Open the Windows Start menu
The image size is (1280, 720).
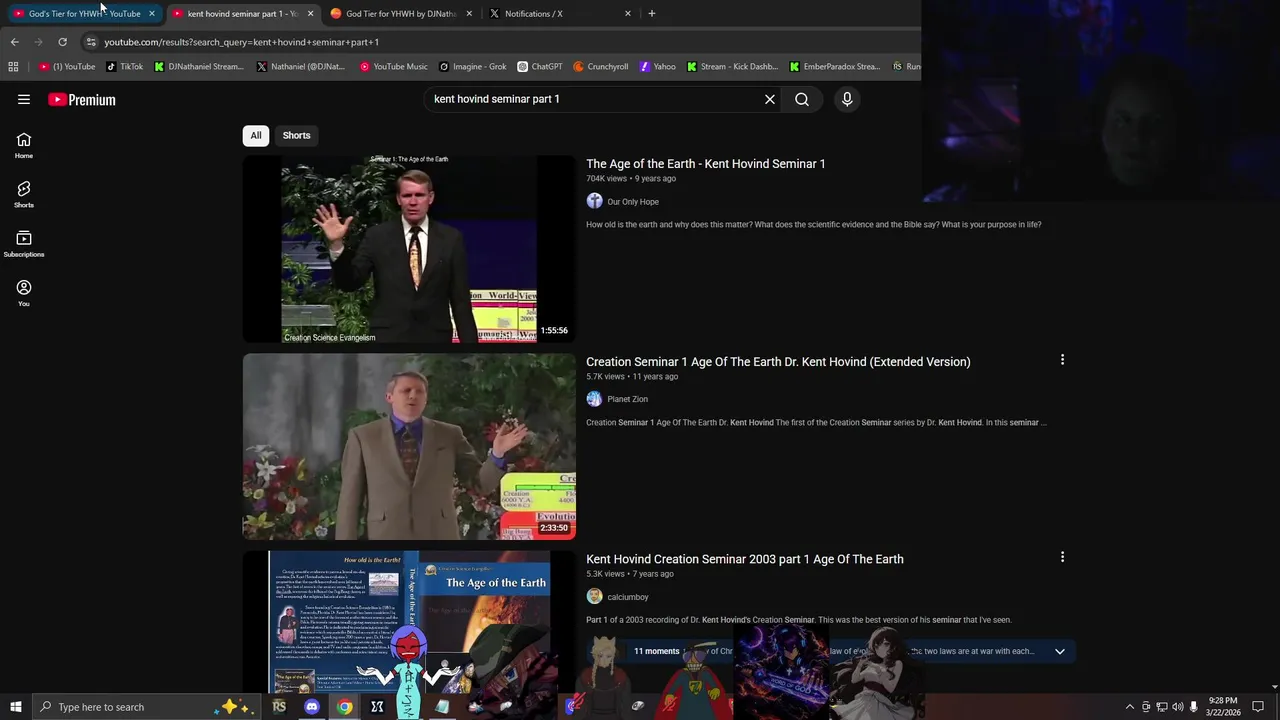[x=15, y=707]
